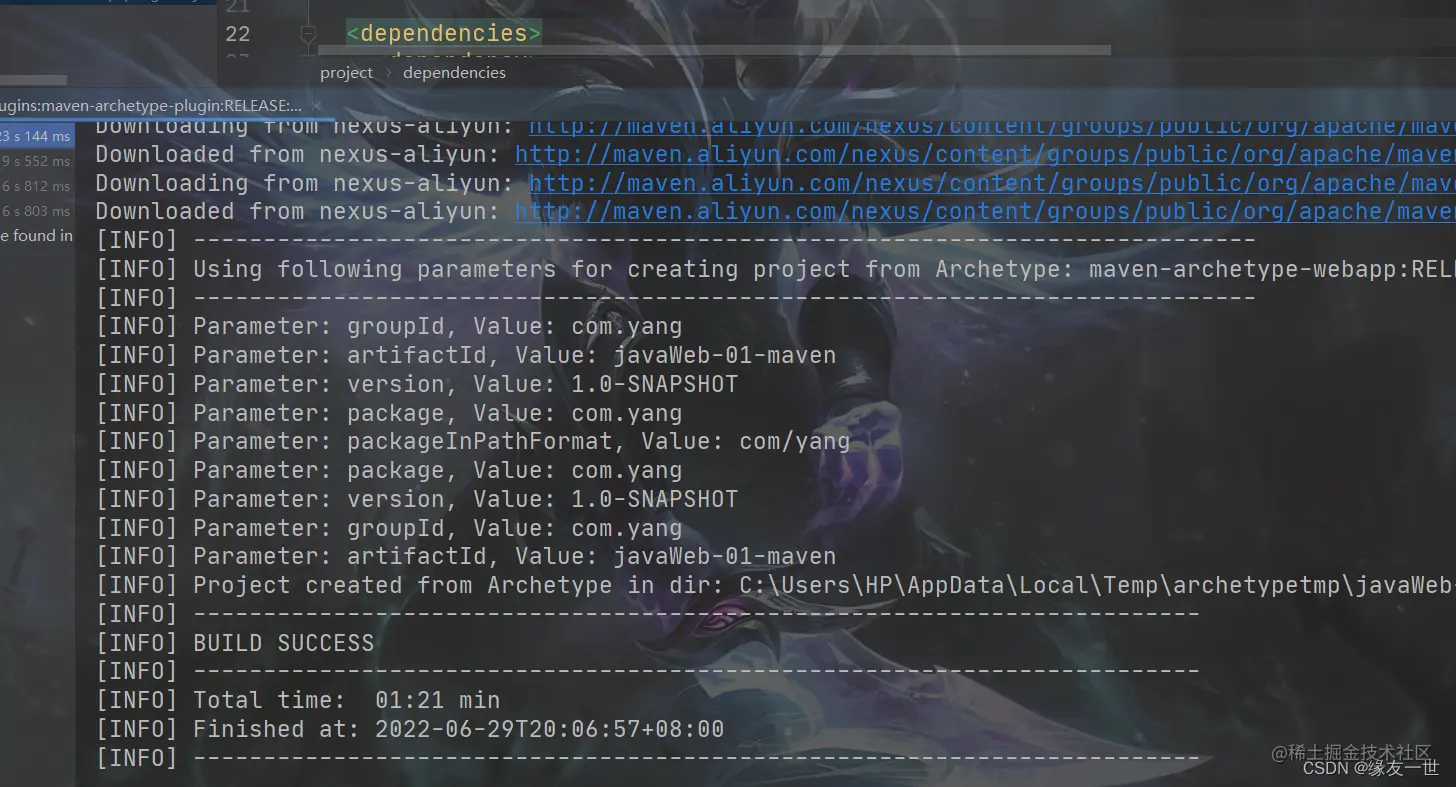Click line number 22 in the editor gutter
The height and width of the screenshot is (787, 1456).
238,34
